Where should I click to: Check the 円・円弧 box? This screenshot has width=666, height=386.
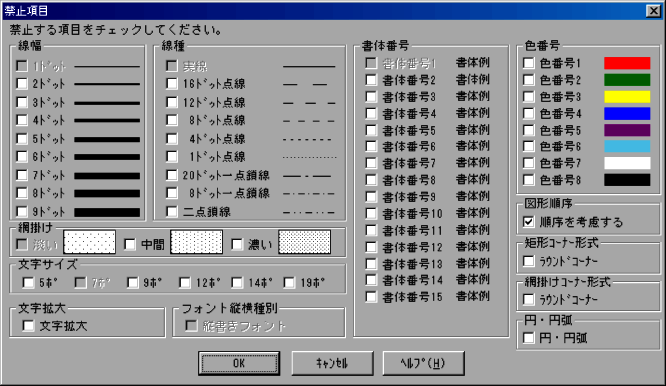point(528,338)
